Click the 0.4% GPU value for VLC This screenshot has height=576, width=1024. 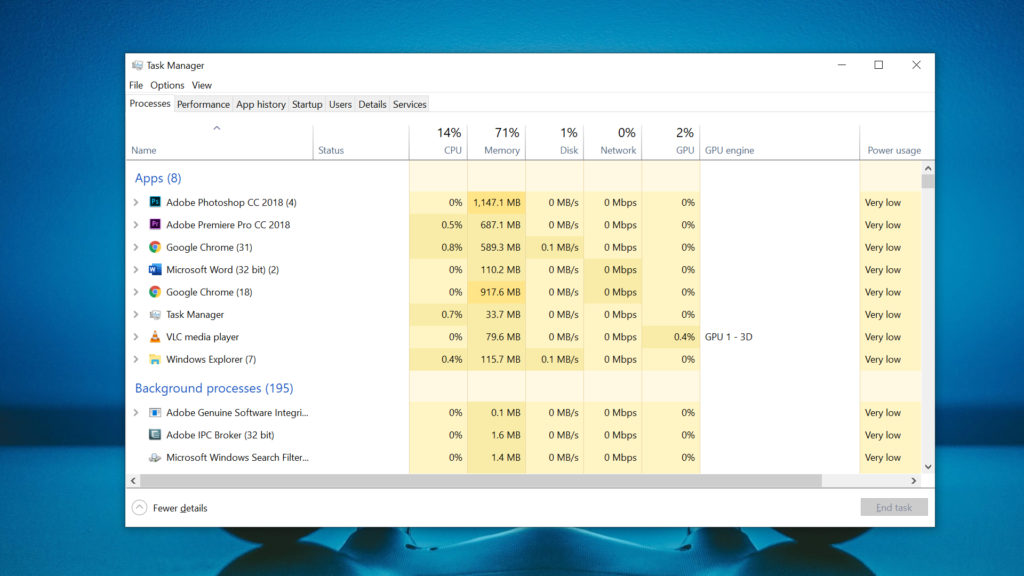click(x=671, y=337)
